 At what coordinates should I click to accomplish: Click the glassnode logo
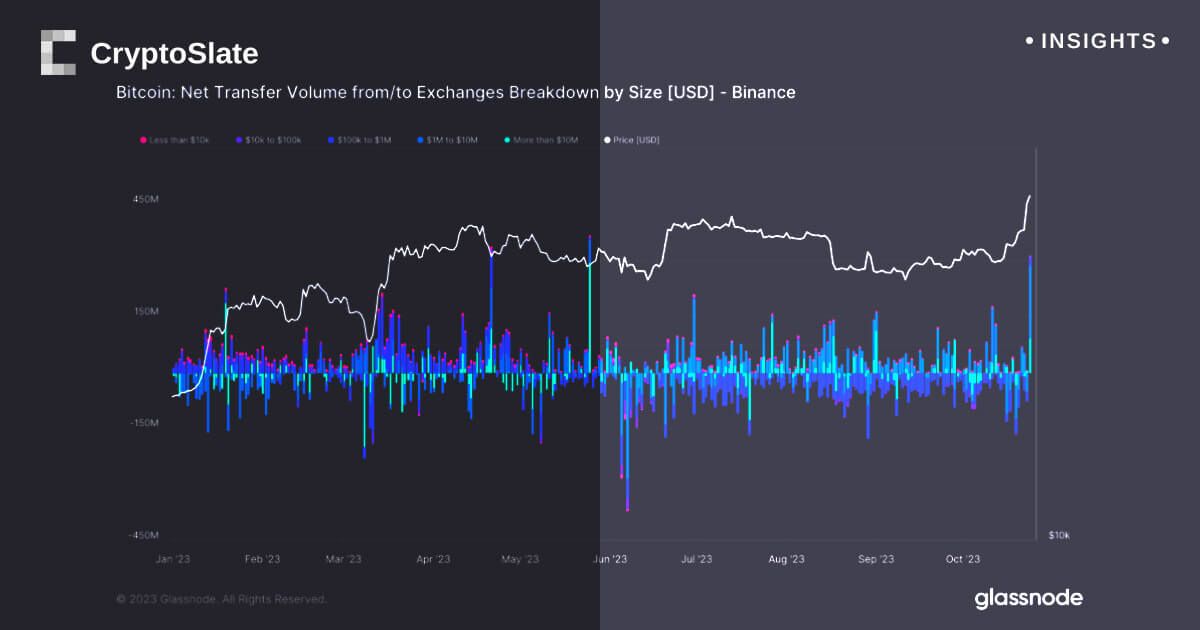pos(1028,598)
